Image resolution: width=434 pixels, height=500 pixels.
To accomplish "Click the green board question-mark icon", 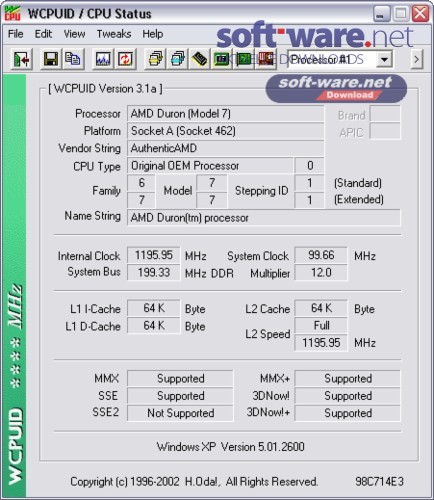I will [x=243, y=59].
